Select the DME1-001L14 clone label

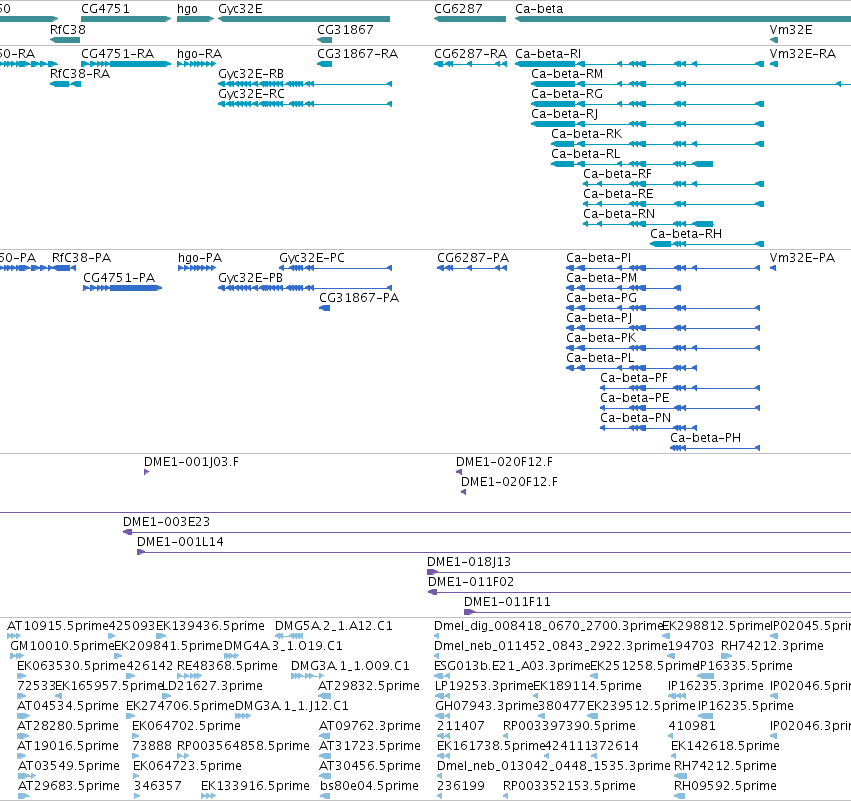click(180, 542)
